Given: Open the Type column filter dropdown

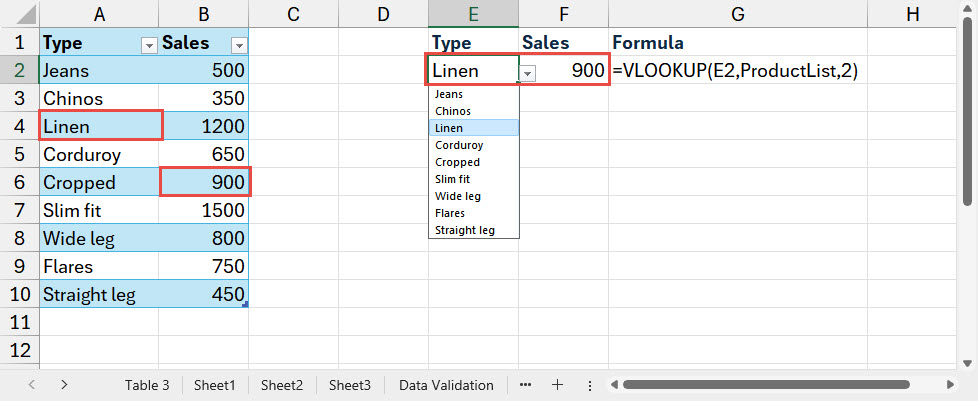Looking at the screenshot, I should point(149,45).
